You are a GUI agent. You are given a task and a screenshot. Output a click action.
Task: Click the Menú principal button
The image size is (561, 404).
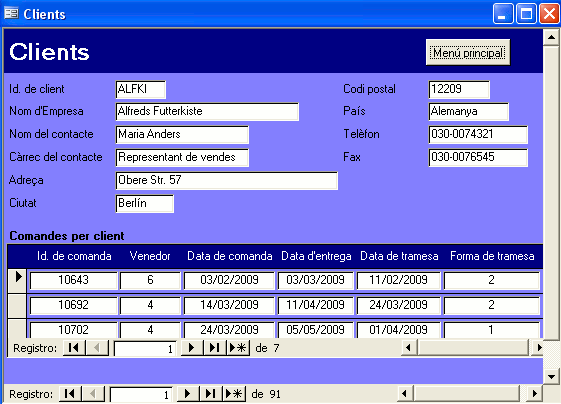pyautogui.click(x=468, y=53)
